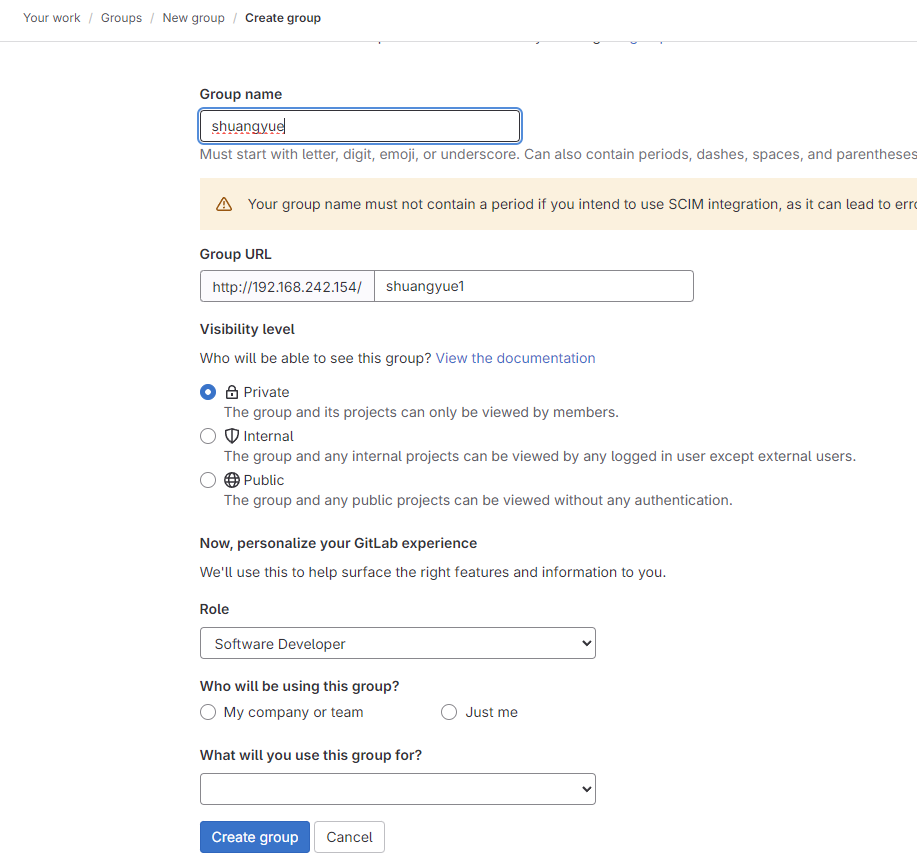
Task: Click 'Who will be able to see this group?' text
Action: [315, 358]
